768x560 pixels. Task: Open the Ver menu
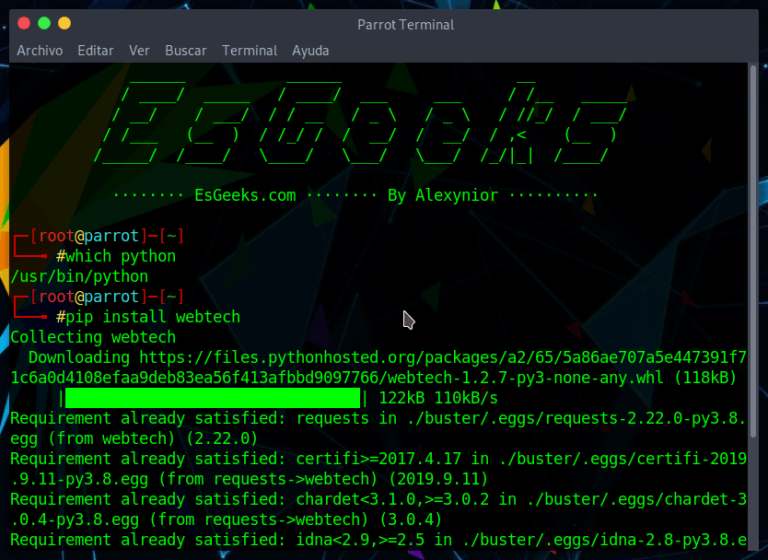click(139, 50)
